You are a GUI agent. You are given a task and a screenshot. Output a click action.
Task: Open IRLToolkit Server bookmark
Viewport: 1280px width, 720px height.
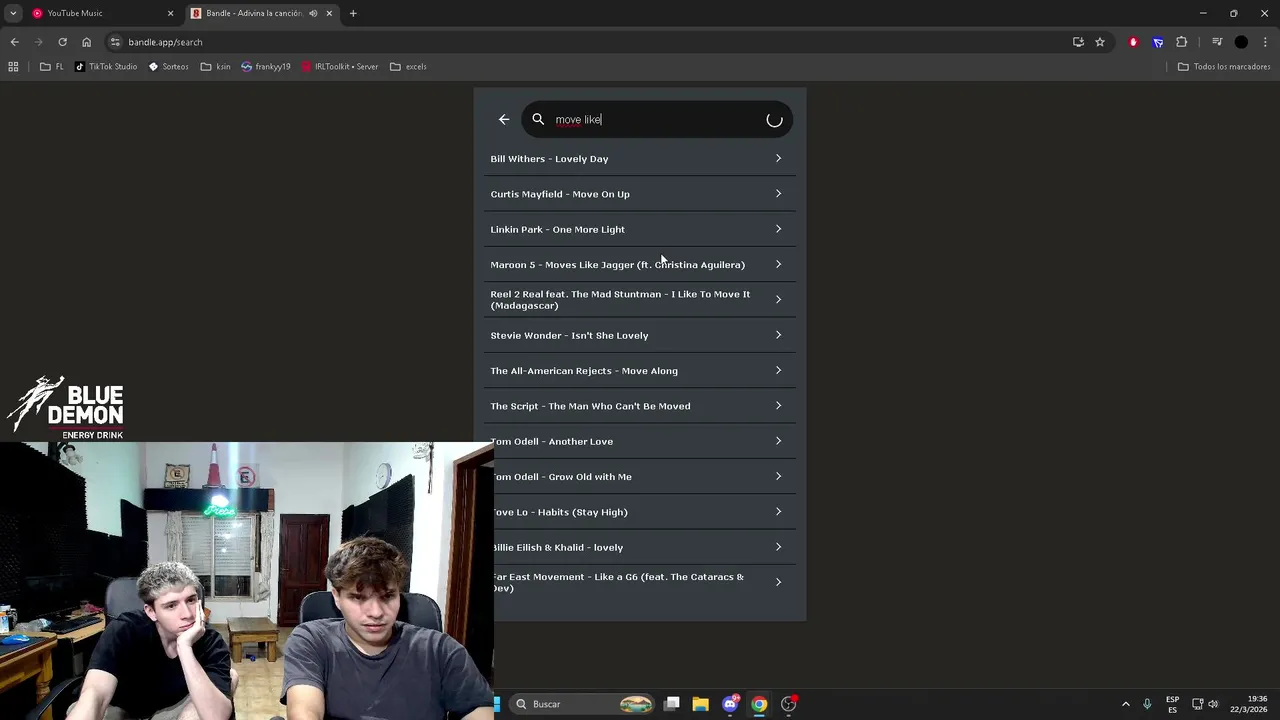pos(340,67)
